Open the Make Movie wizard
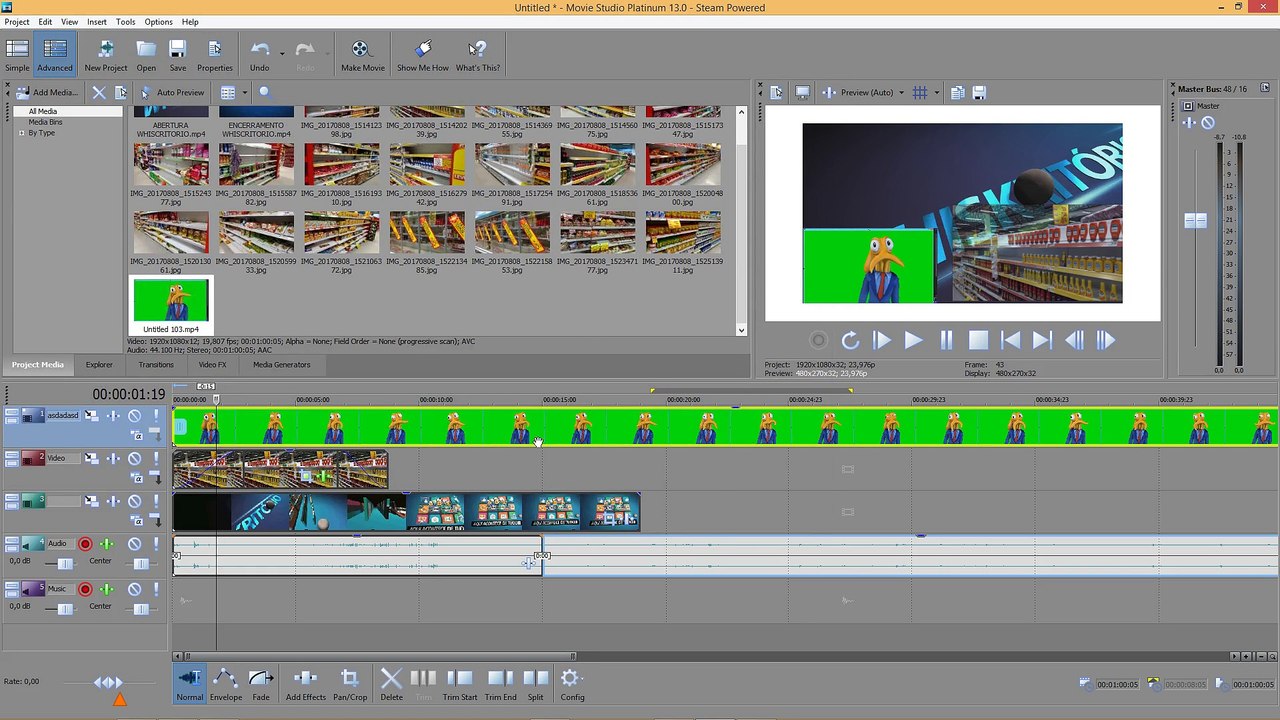Image resolution: width=1280 pixels, height=720 pixels. pos(362,55)
